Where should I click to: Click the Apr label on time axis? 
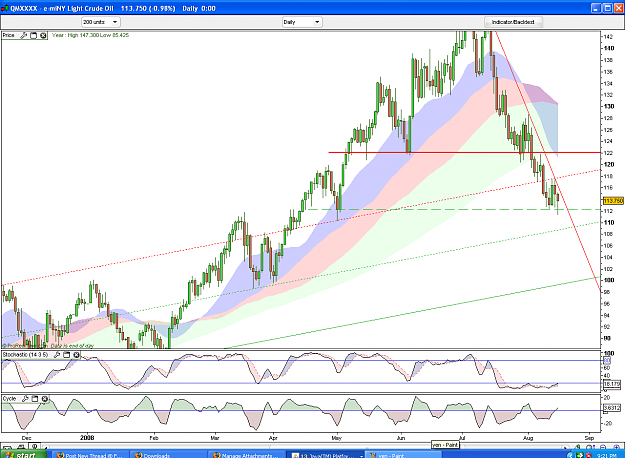pyautogui.click(x=273, y=438)
